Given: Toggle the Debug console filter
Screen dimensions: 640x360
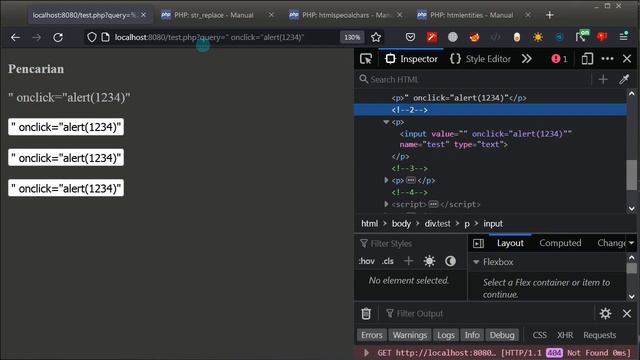Looking at the screenshot, I should [x=502, y=335].
